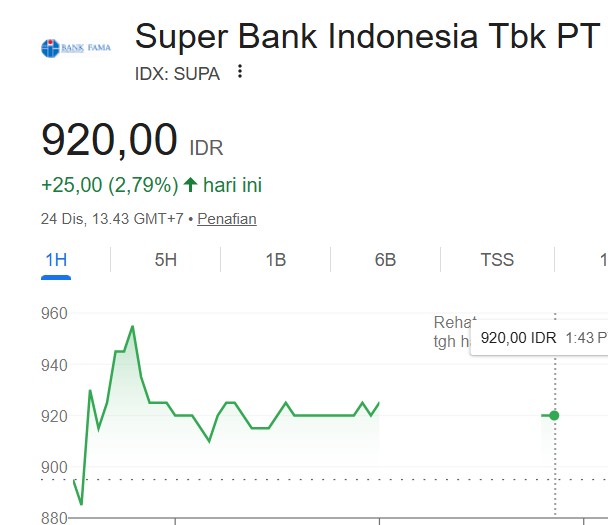Click the large 920,00 price

pos(109,139)
